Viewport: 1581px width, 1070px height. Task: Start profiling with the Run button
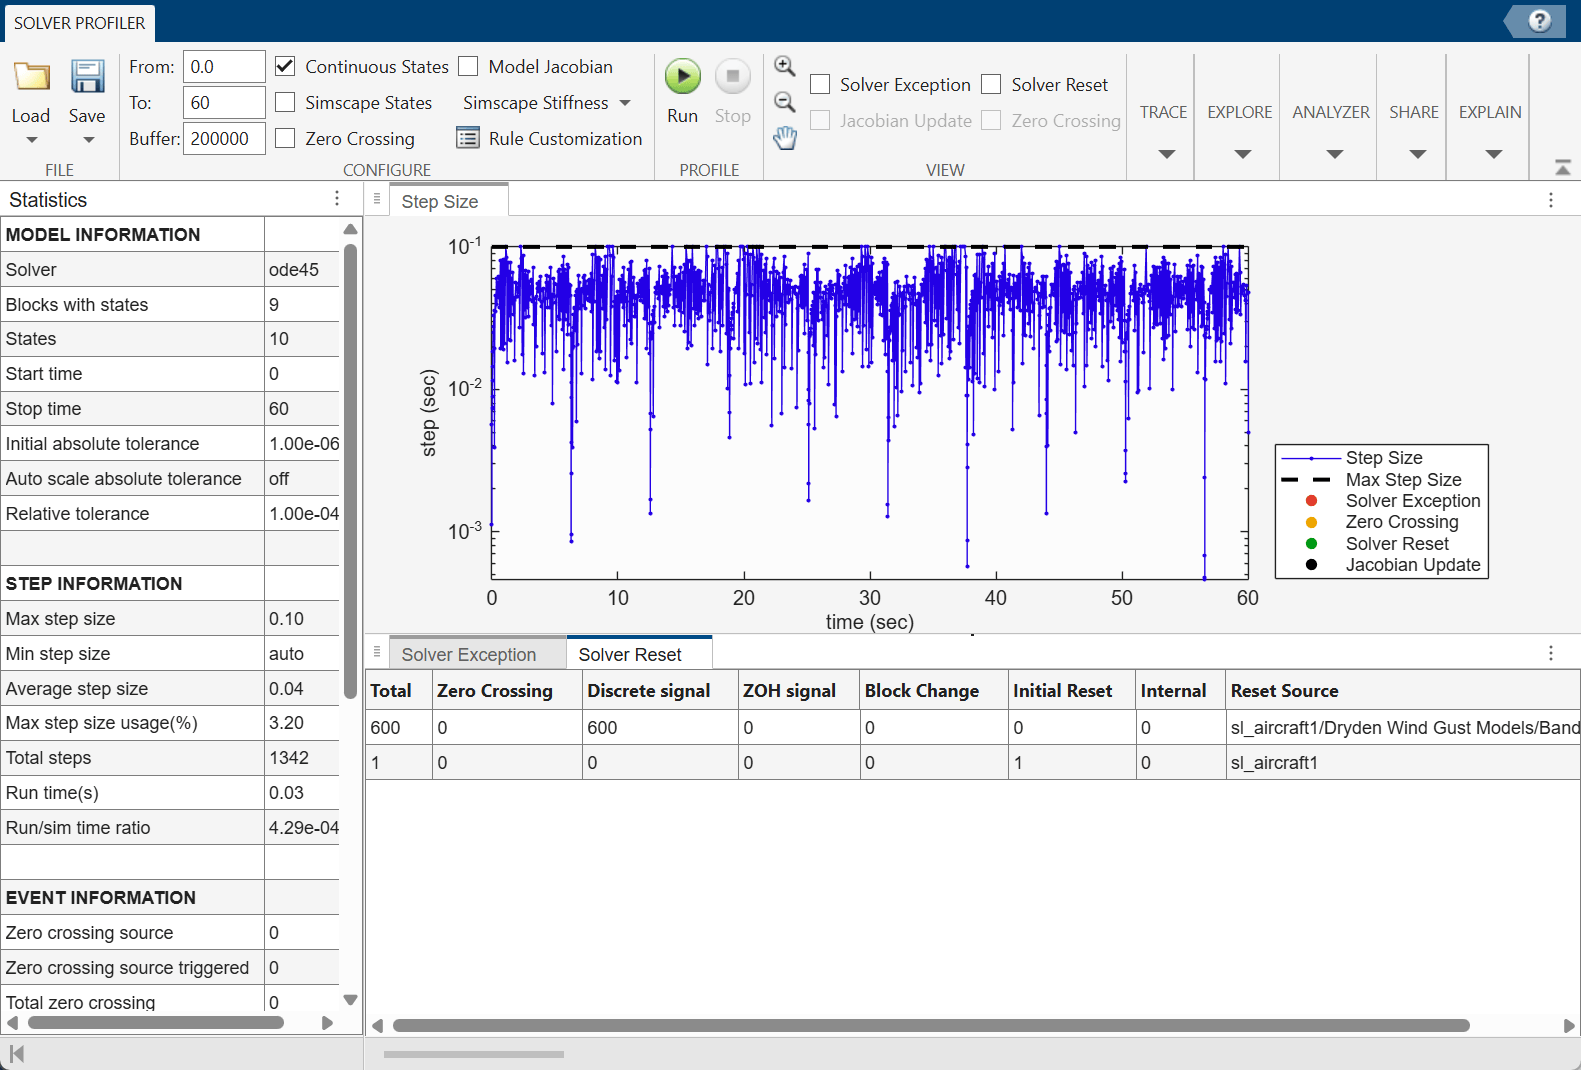coord(683,77)
